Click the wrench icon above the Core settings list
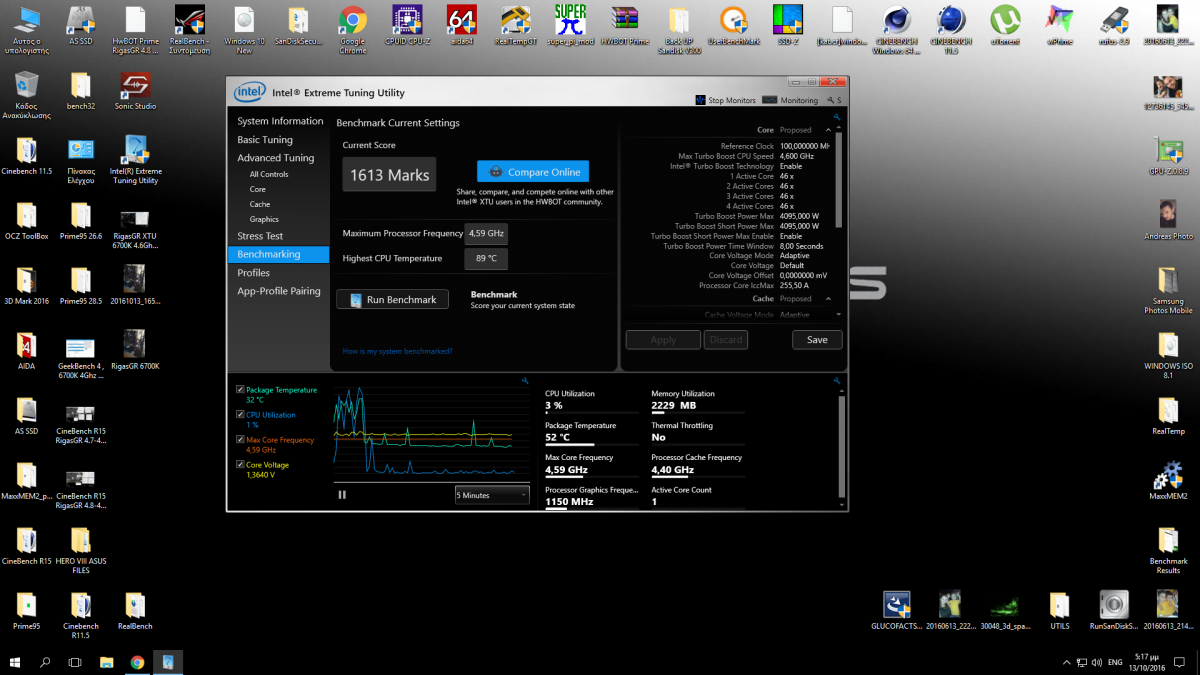1200x675 pixels. 837,117
